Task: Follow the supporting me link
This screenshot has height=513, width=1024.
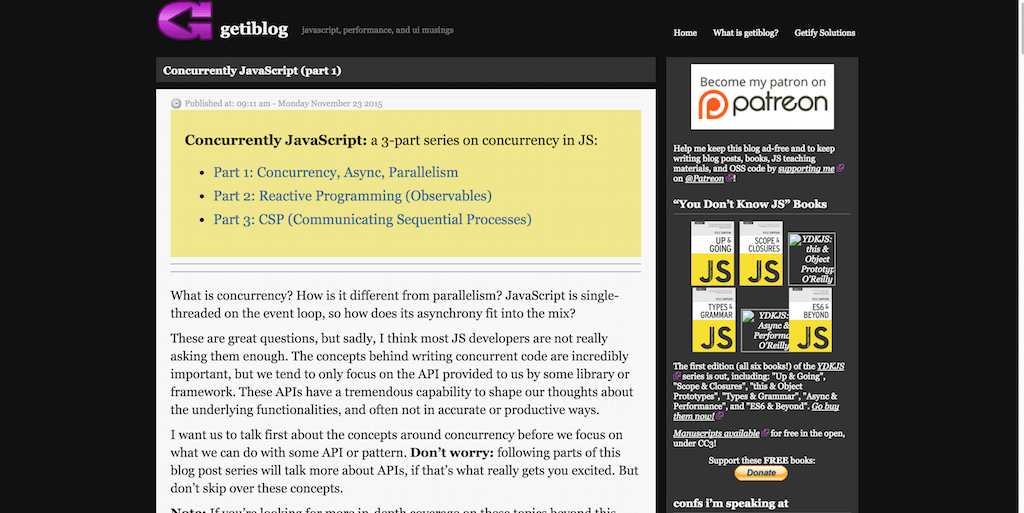Action: 806,168
